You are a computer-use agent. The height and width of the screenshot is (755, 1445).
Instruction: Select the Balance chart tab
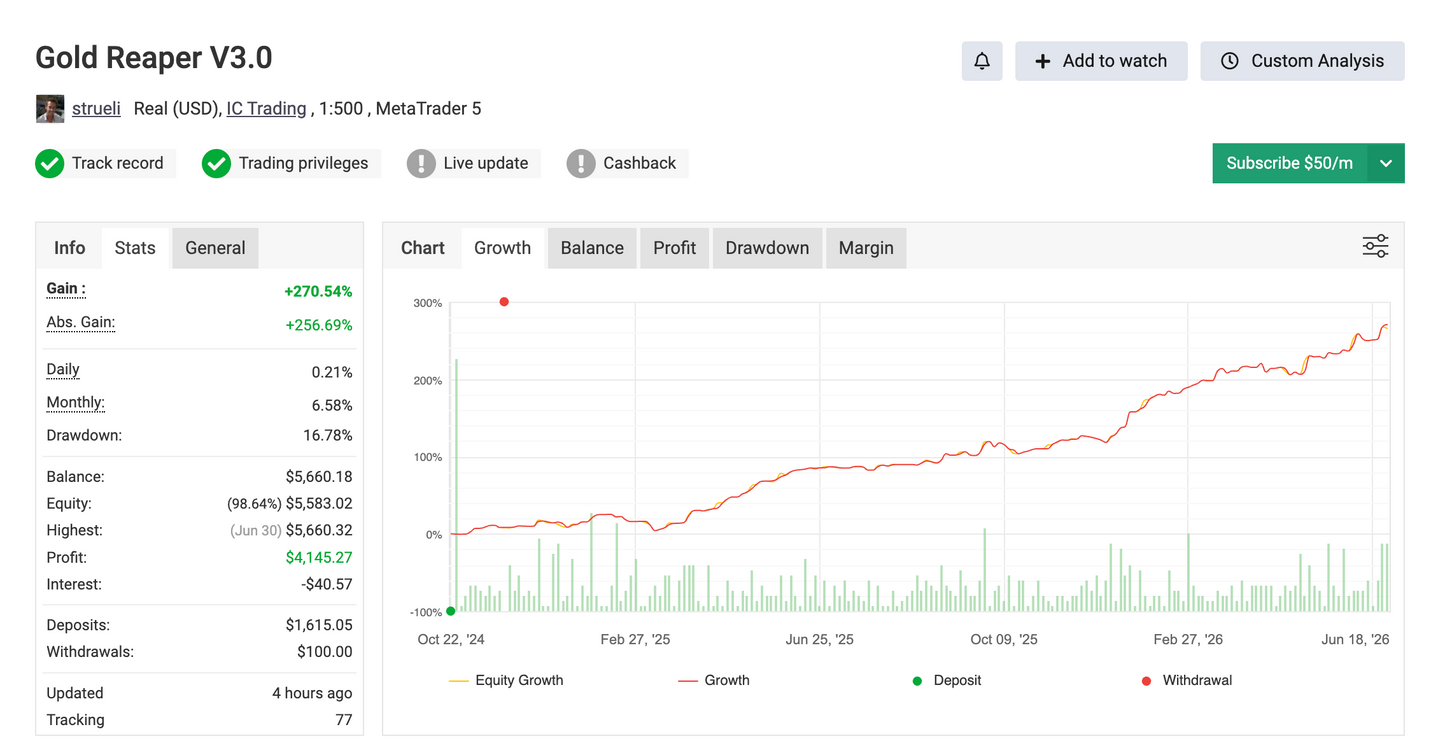tap(592, 248)
